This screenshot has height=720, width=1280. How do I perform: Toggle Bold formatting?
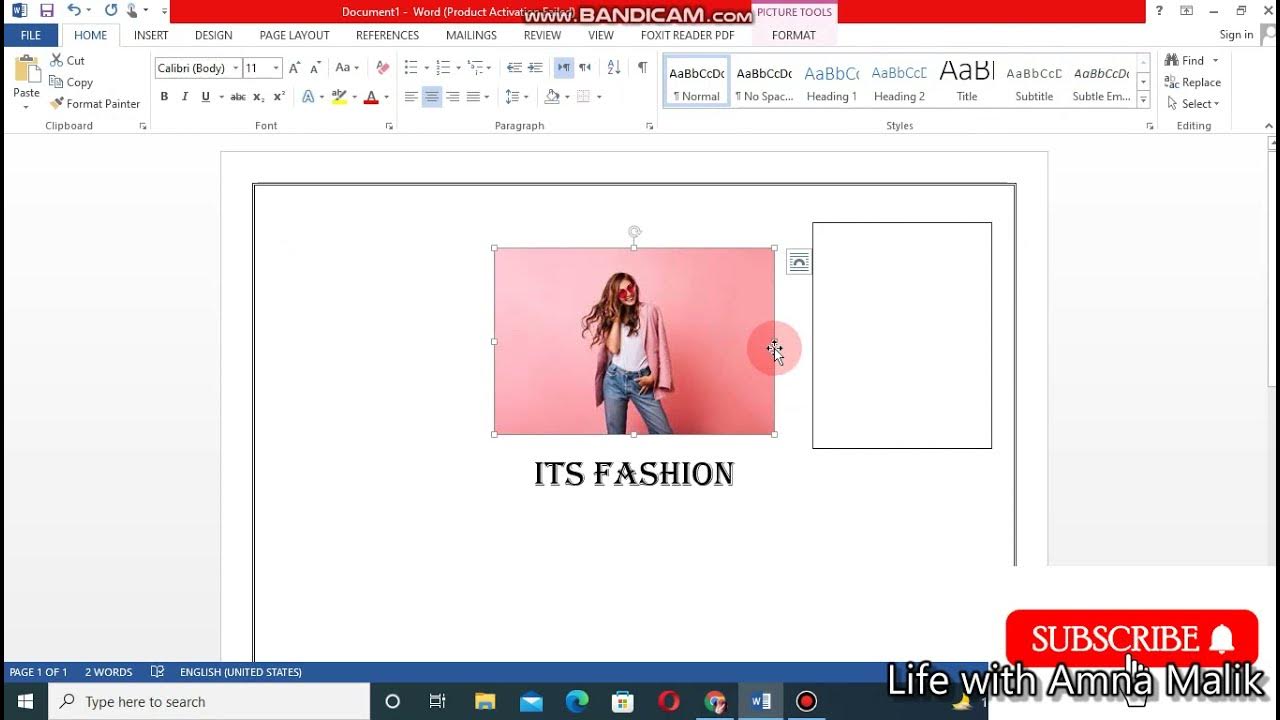tap(164, 97)
